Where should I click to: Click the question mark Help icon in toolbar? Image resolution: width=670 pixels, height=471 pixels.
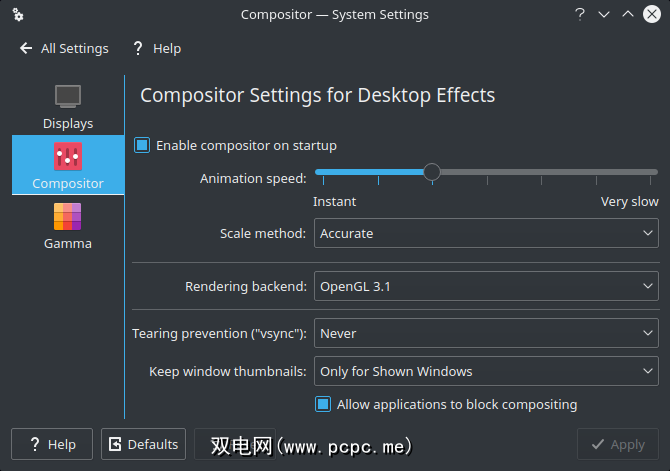[x=137, y=48]
